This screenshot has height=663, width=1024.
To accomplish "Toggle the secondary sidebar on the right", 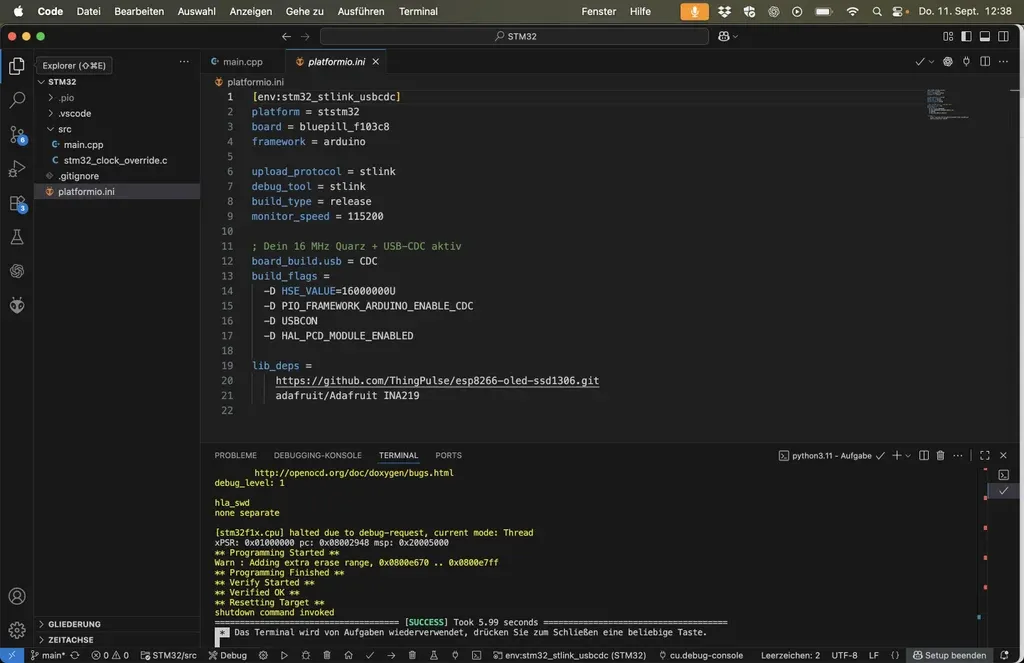I will click(x=1002, y=36).
